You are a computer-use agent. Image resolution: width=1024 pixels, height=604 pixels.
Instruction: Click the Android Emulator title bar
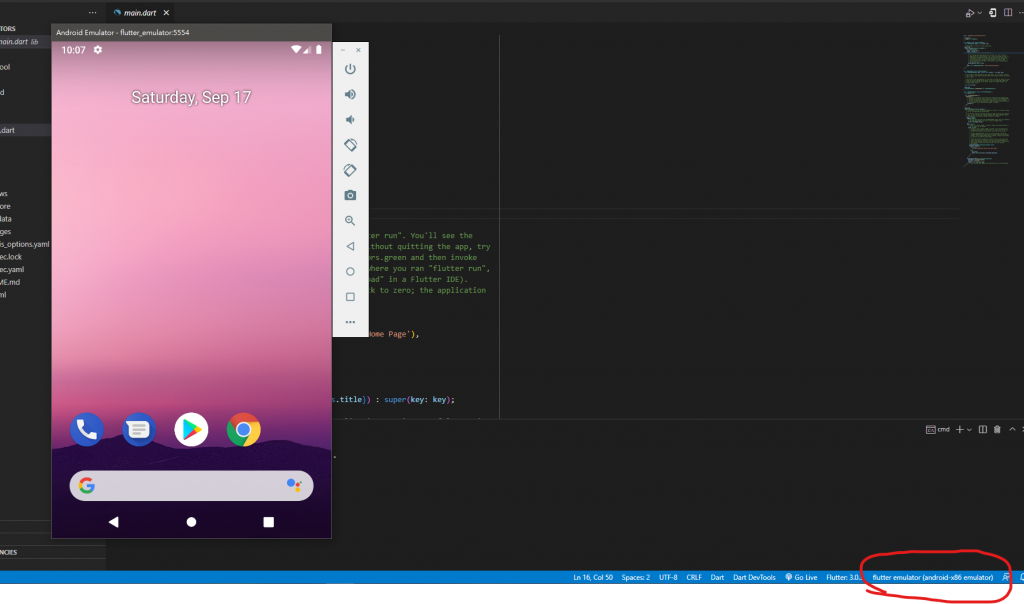pyautogui.click(x=191, y=32)
